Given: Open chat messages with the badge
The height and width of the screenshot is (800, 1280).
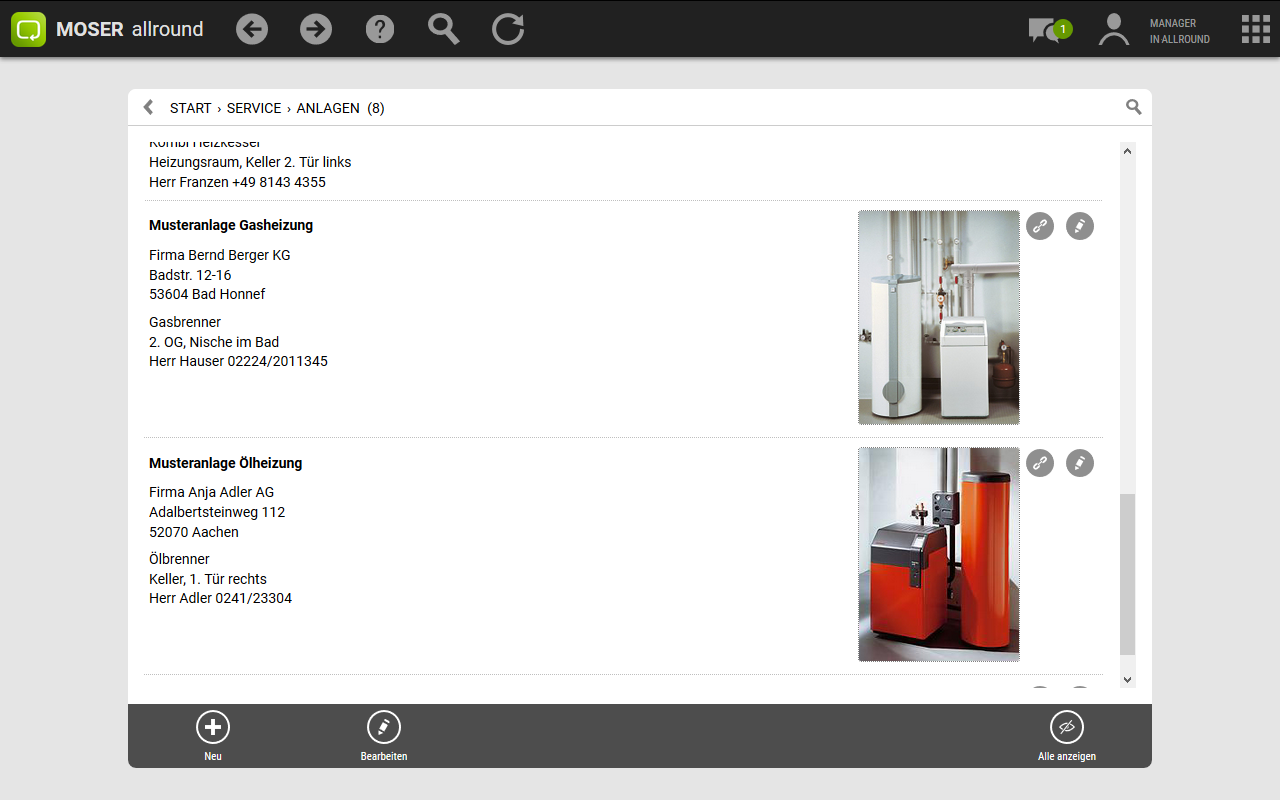Looking at the screenshot, I should click(x=1049, y=30).
